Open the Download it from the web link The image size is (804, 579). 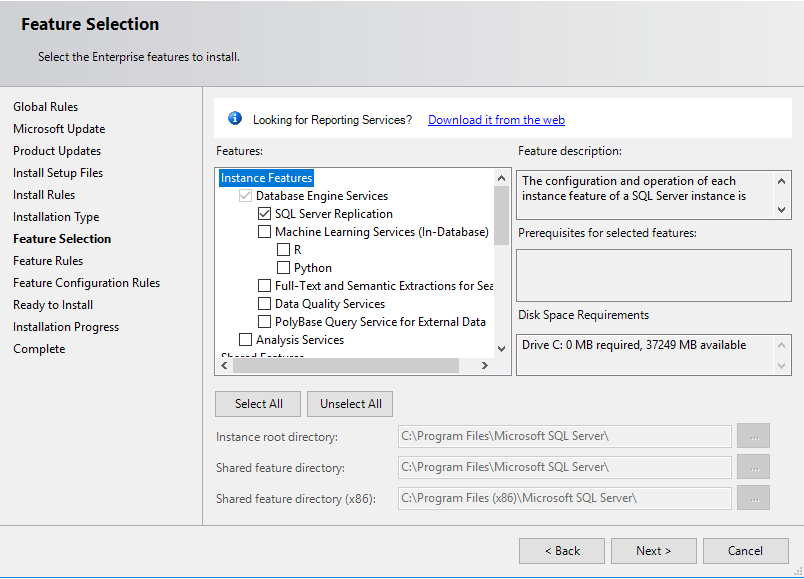coord(496,119)
